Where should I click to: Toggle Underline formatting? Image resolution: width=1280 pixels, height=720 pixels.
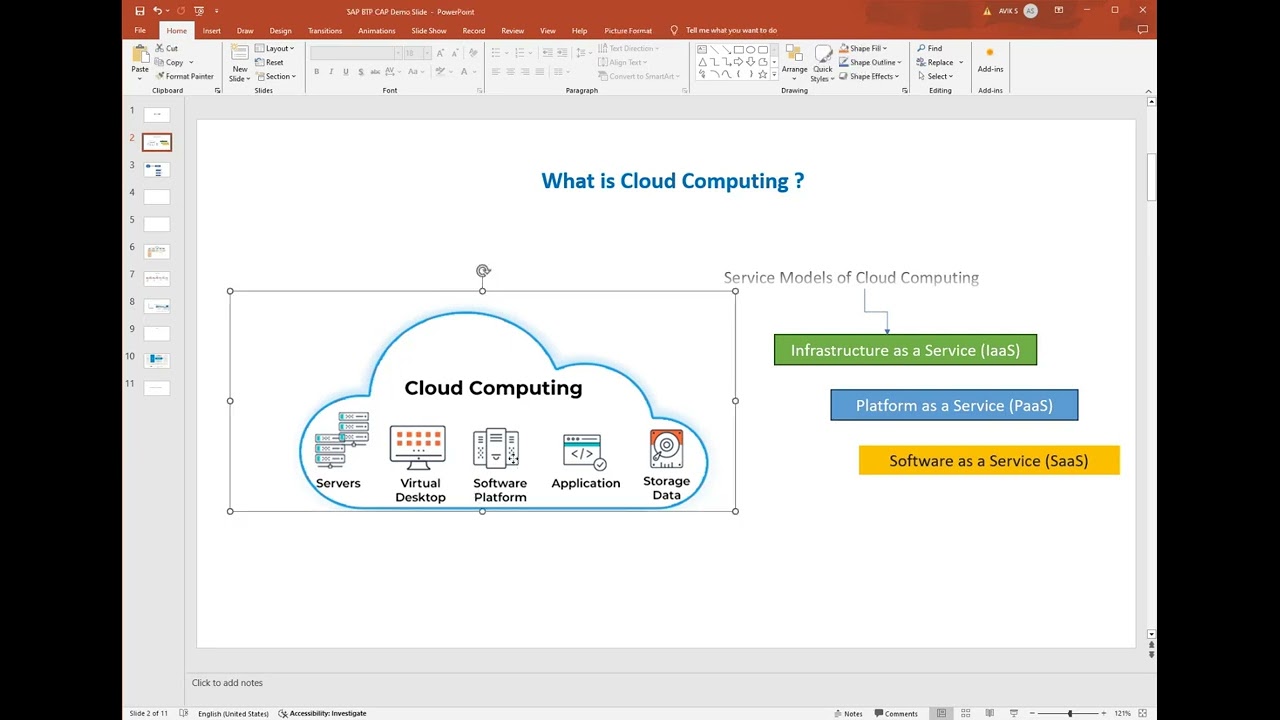346,72
